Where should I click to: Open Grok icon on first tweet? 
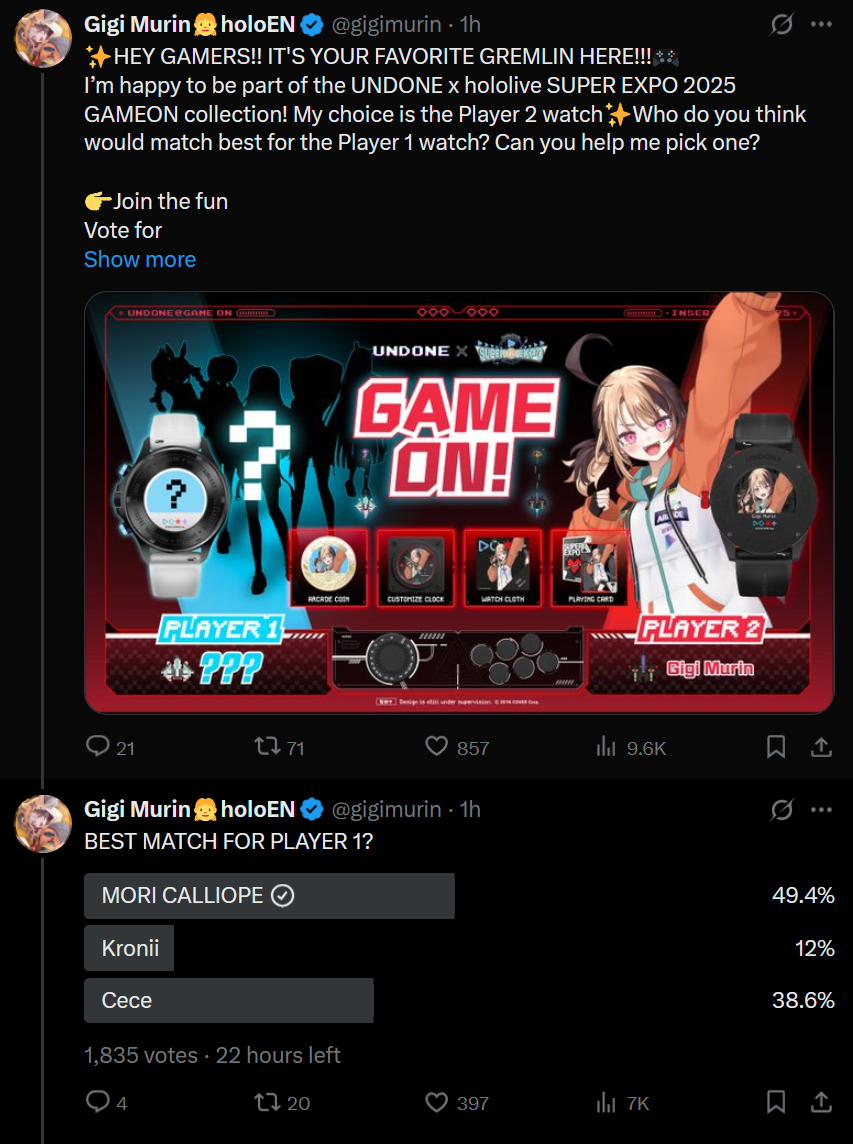click(782, 25)
